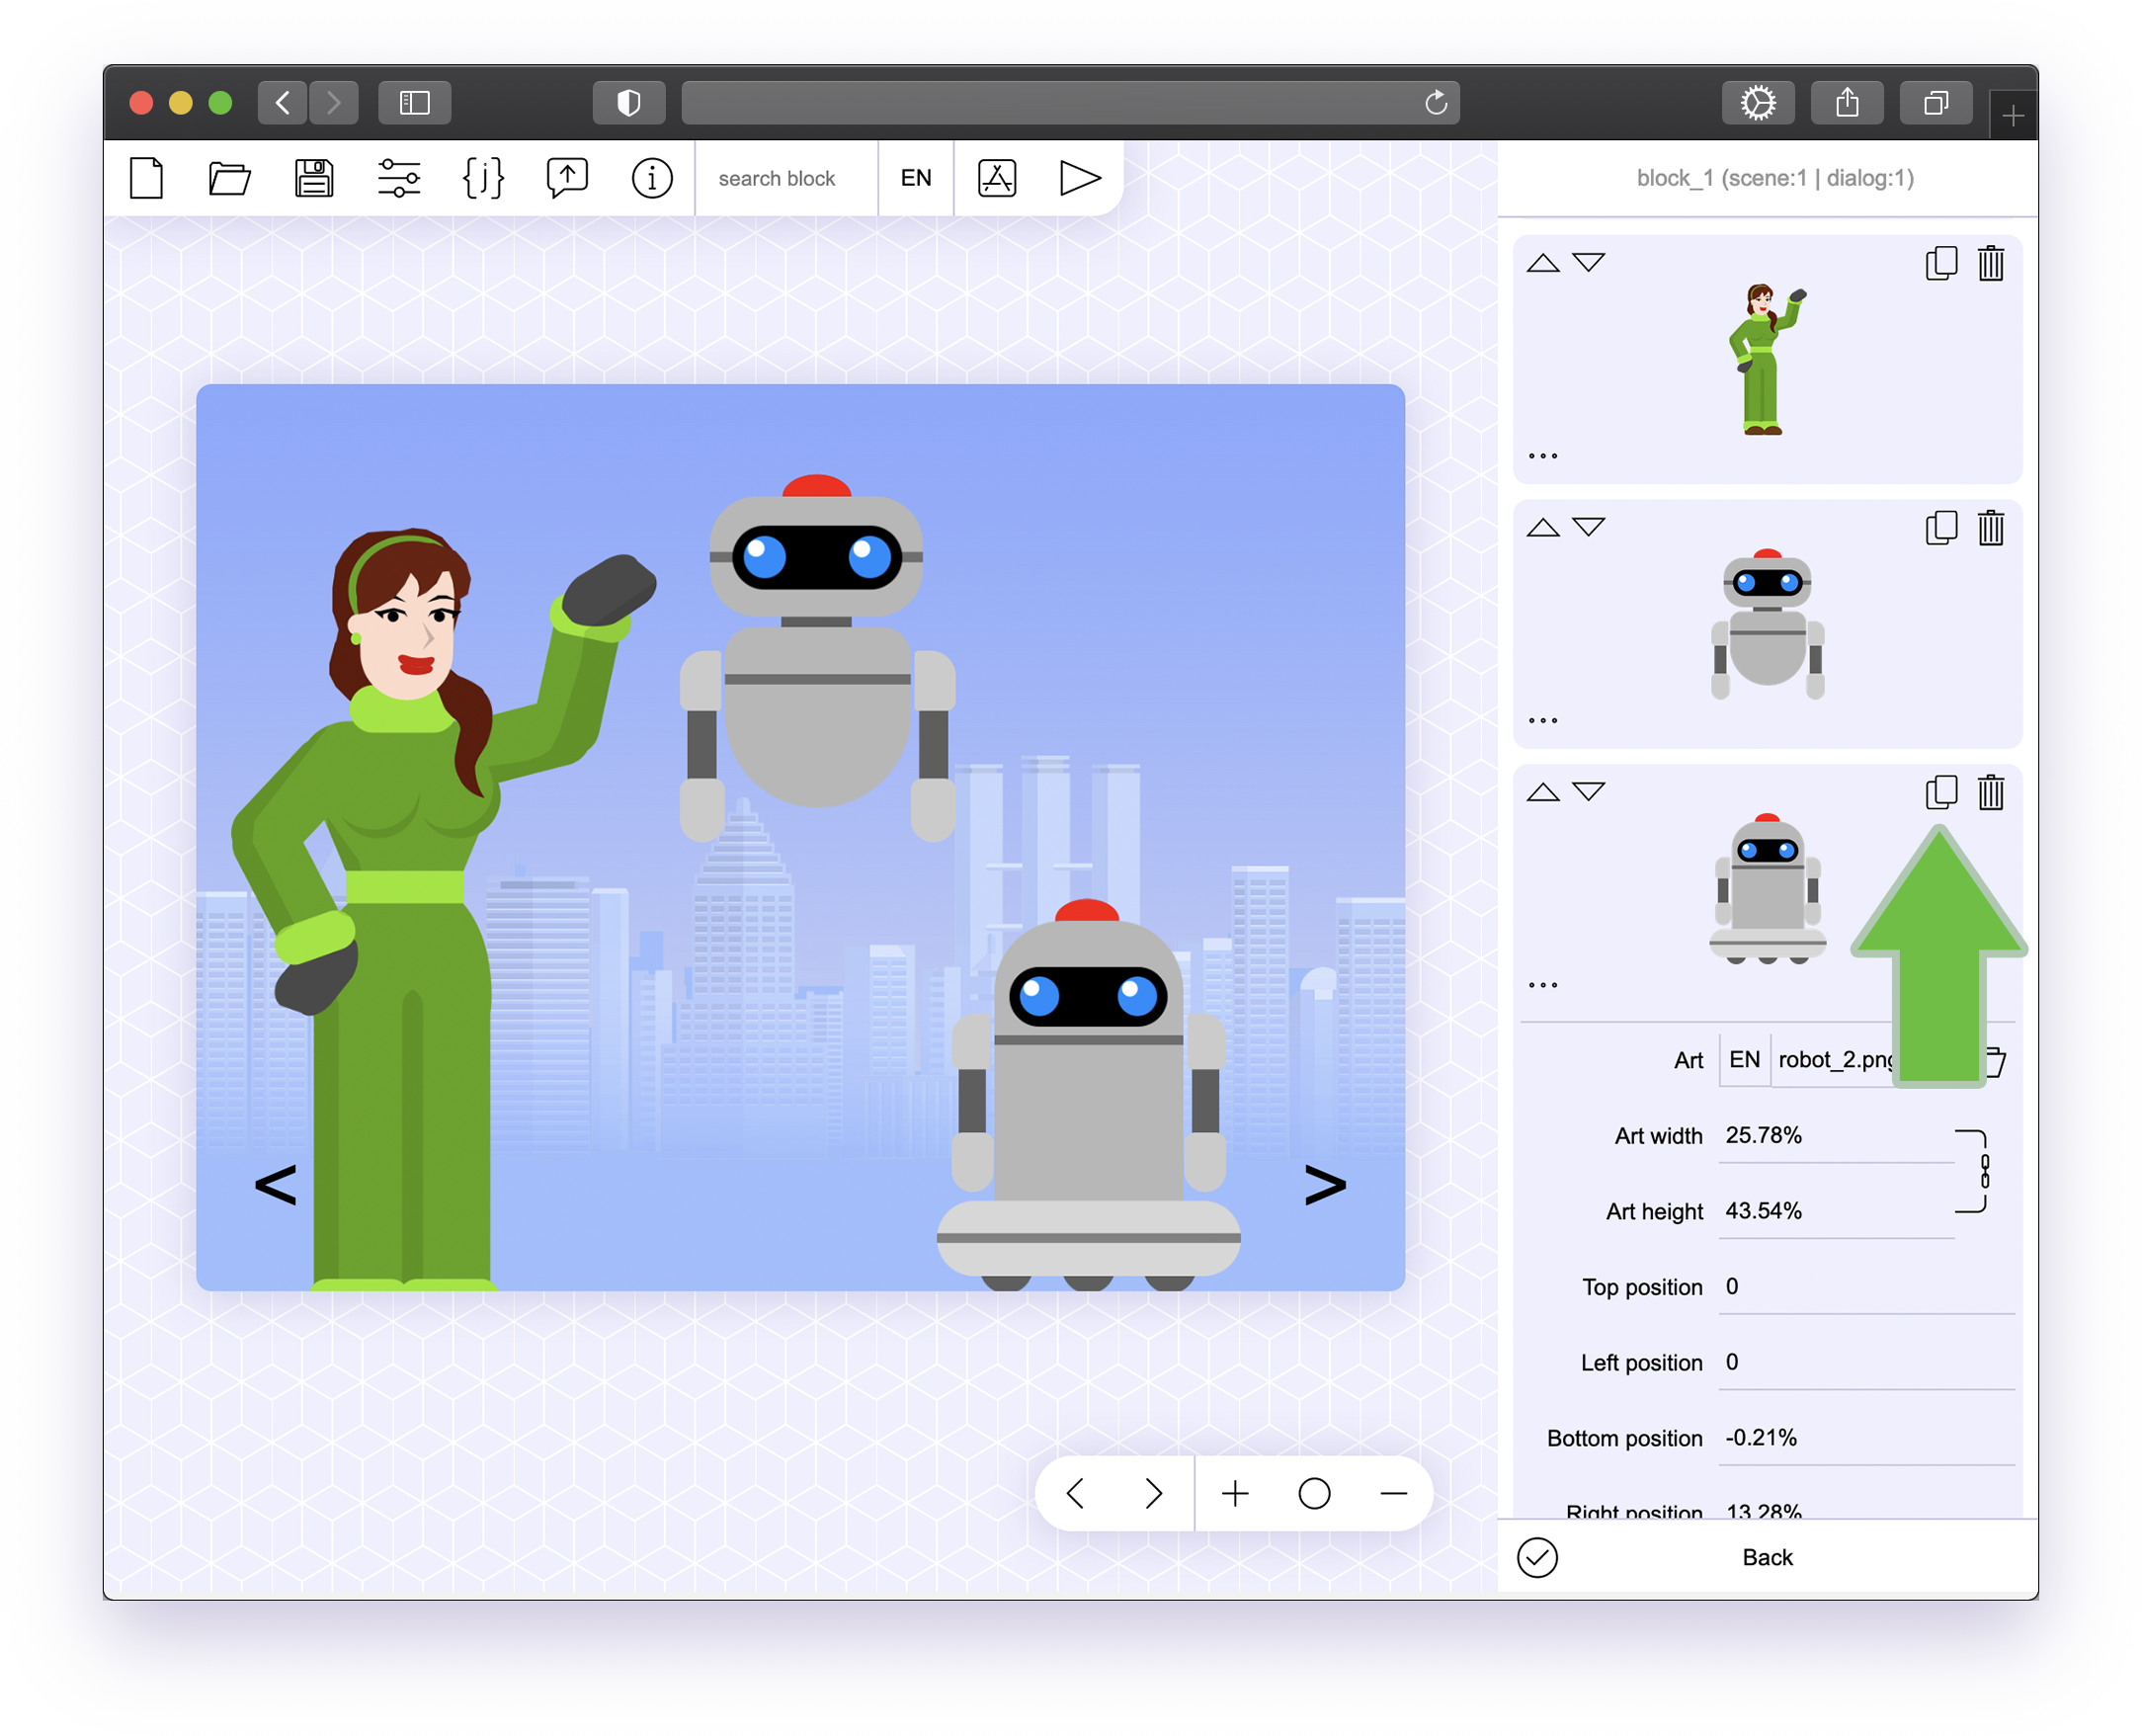
Task: Select the floating robot in the scene
Action: coord(817,657)
